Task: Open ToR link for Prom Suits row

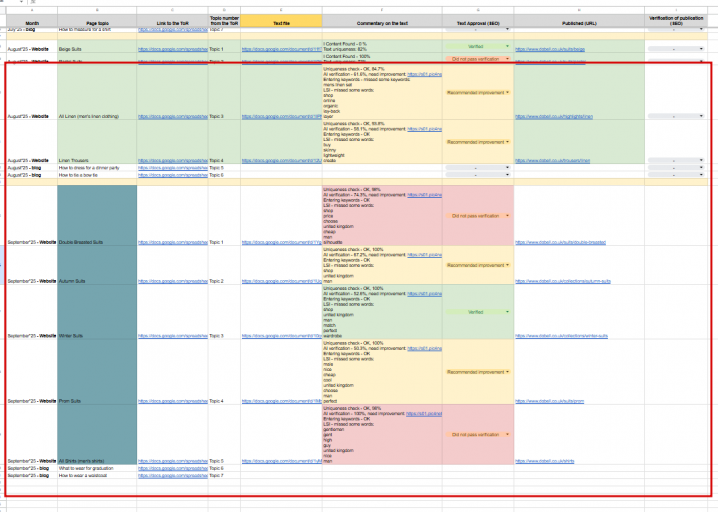Action: pyautogui.click(x=173, y=401)
